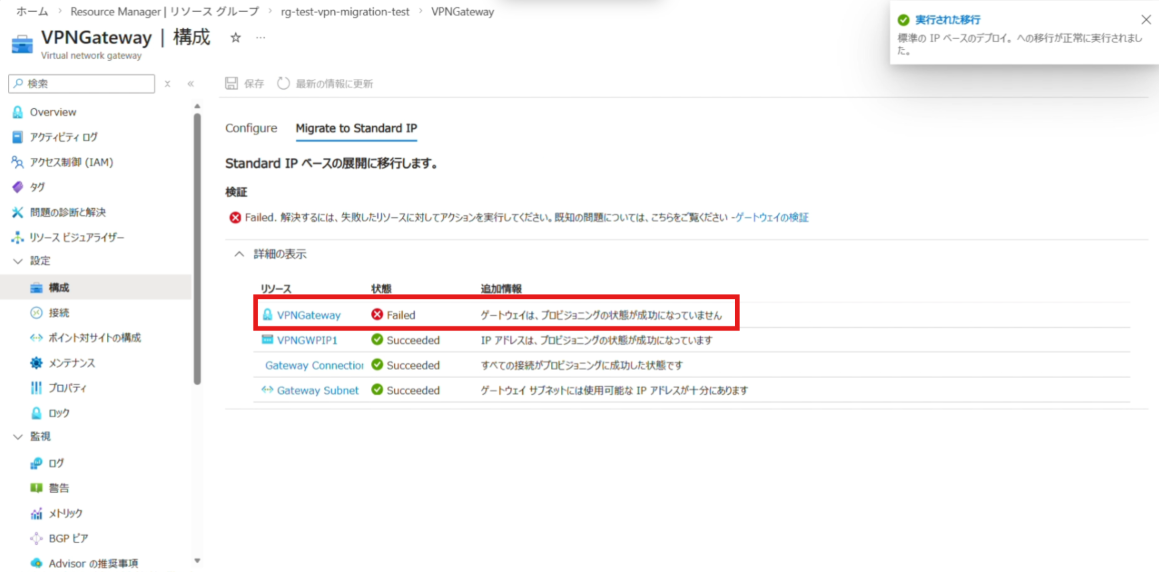Select the Migrate to Standard IP tab
1159x572 pixels.
click(x=356, y=129)
